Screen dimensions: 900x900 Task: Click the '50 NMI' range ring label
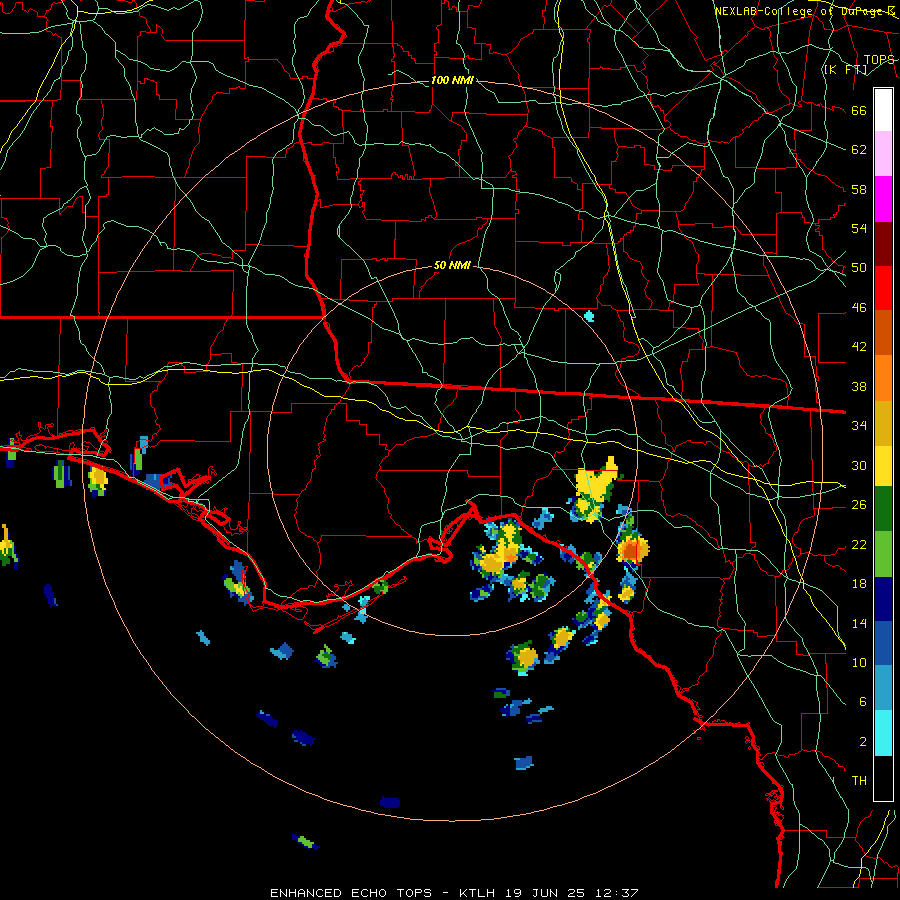tap(452, 265)
